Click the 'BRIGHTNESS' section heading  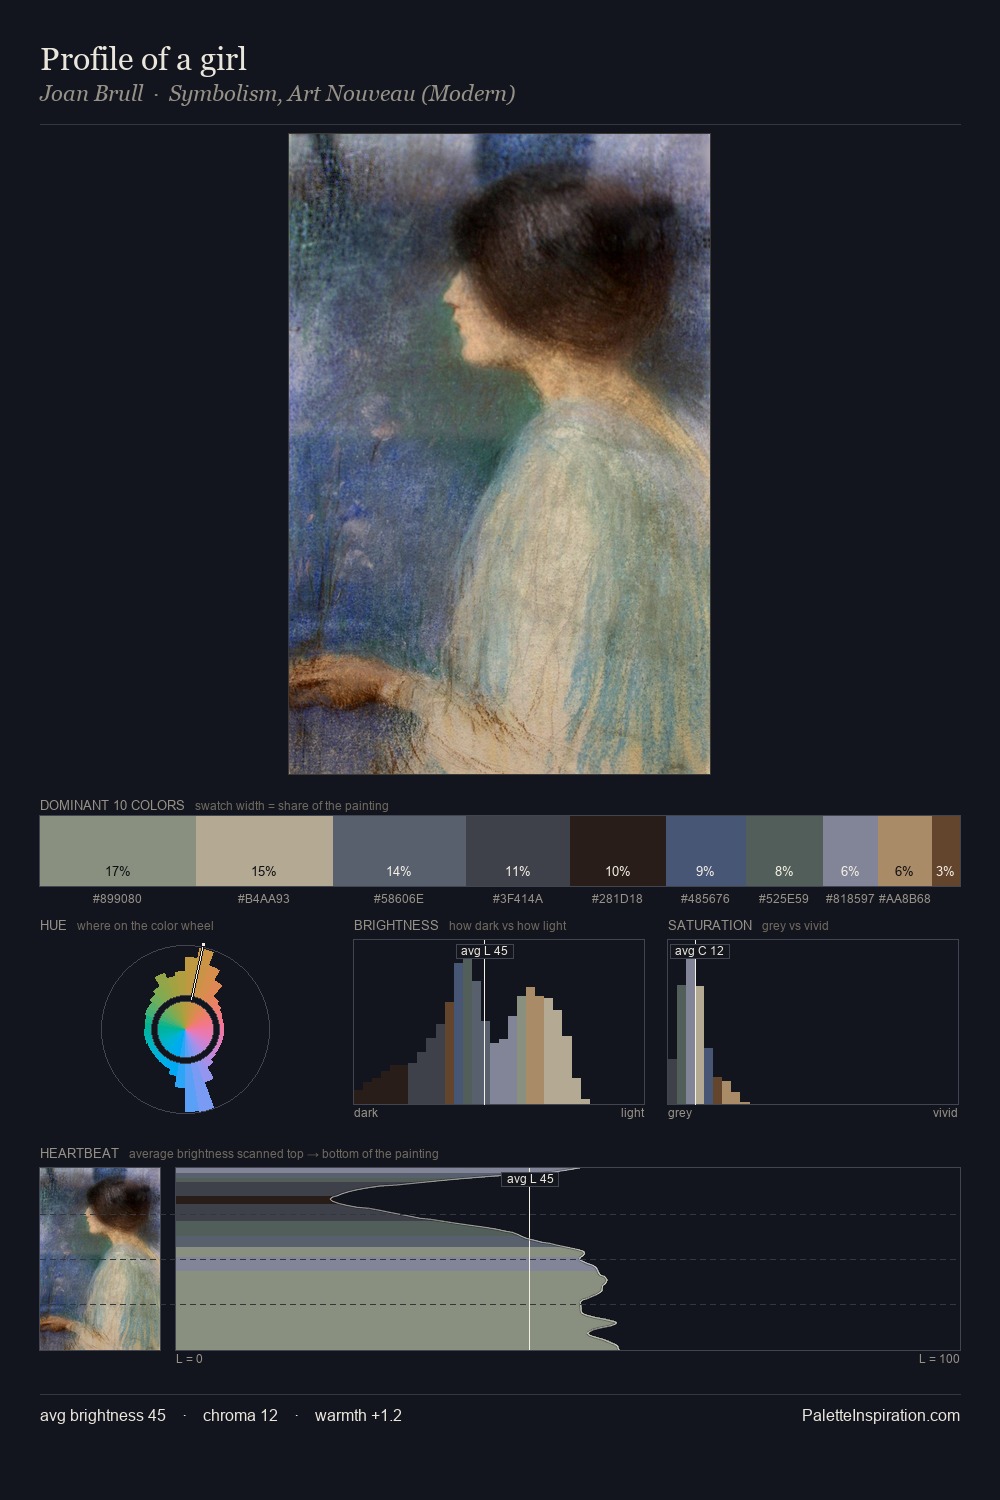pos(396,926)
